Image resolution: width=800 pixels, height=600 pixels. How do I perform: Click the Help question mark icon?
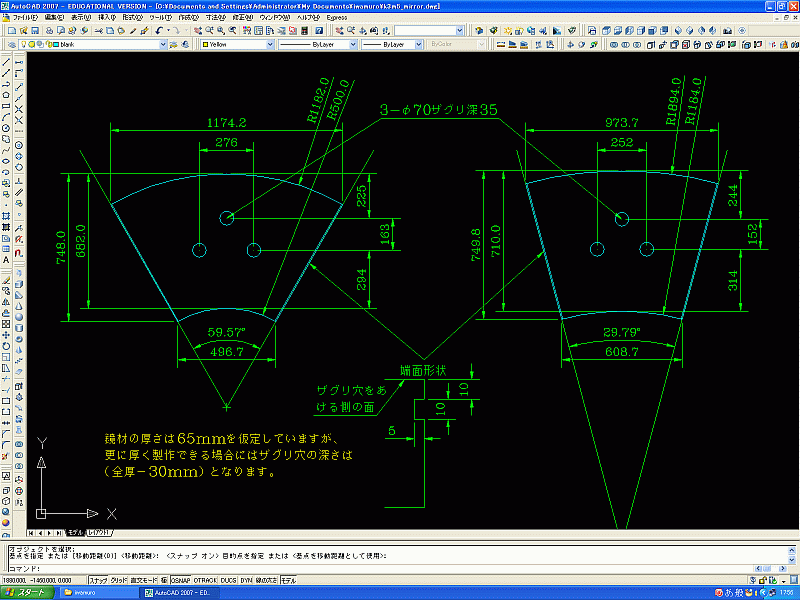point(319,31)
